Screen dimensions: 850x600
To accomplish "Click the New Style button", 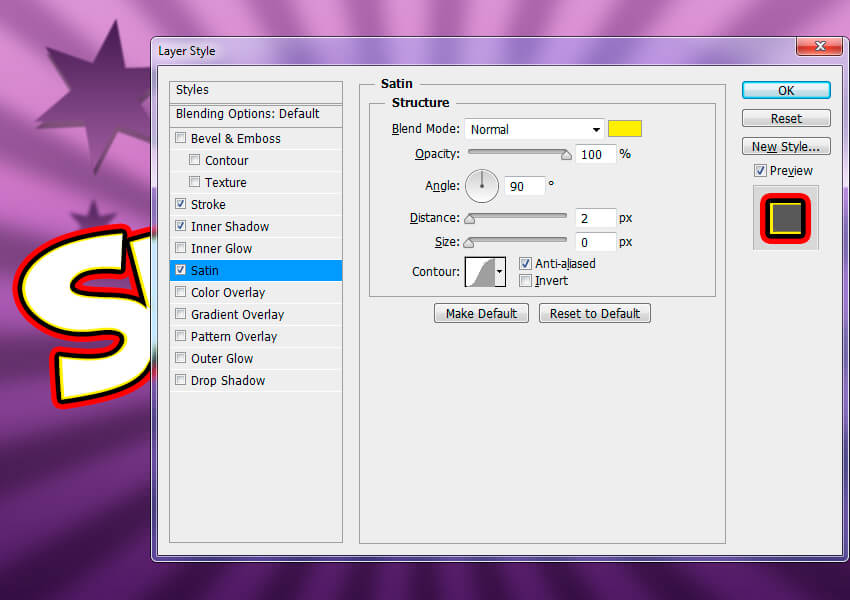I will pyautogui.click(x=786, y=147).
